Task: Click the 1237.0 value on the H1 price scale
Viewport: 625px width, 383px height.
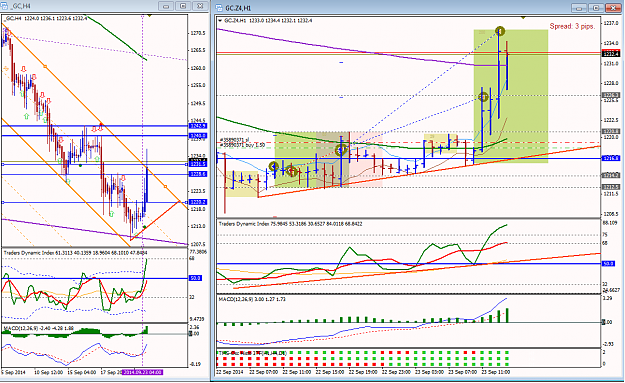Action: point(610,23)
